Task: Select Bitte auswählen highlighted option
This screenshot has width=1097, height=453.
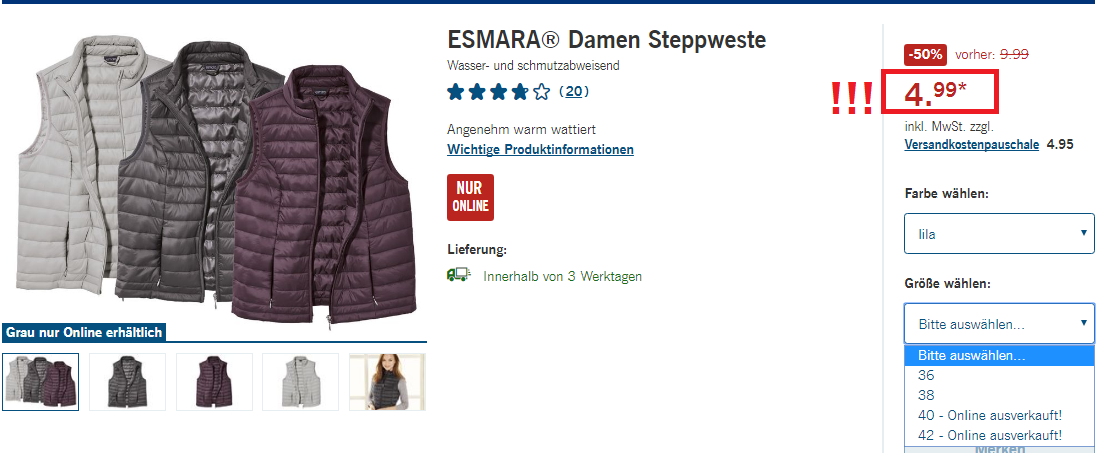Action: (x=999, y=356)
